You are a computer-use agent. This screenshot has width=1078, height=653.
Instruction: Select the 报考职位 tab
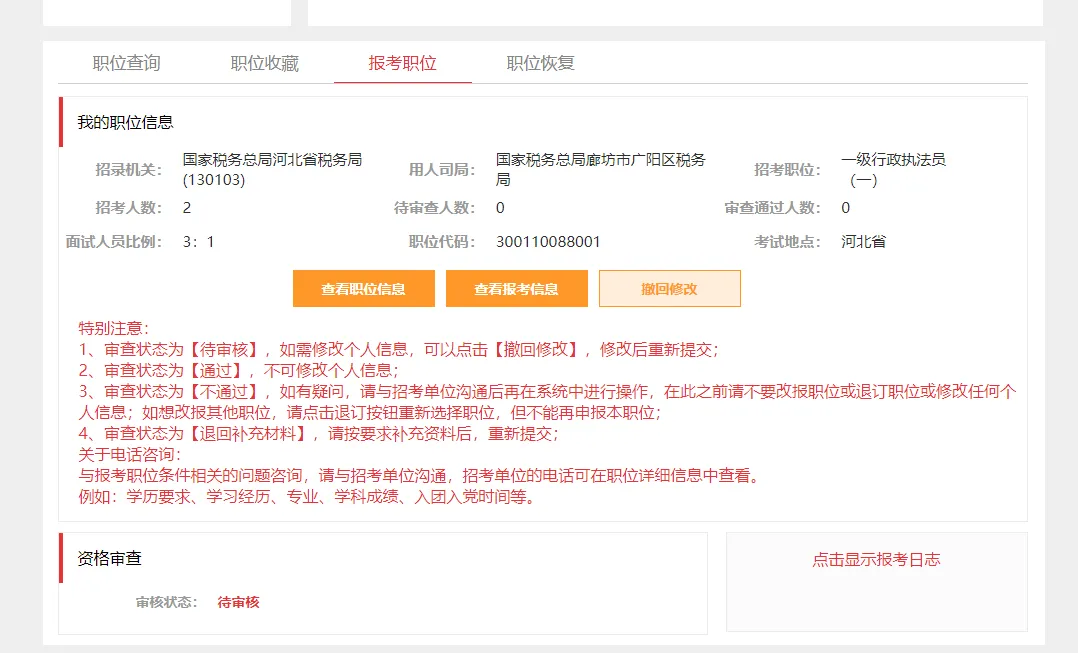402,63
